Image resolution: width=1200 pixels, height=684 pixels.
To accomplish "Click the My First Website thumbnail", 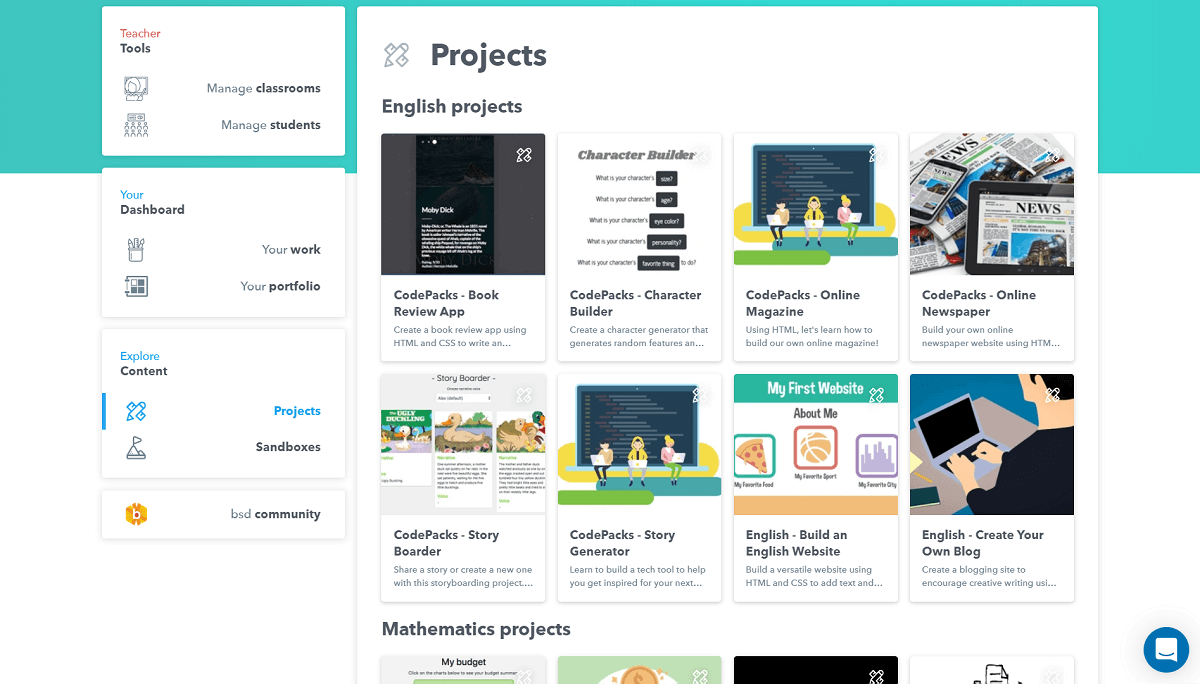I will coord(815,444).
